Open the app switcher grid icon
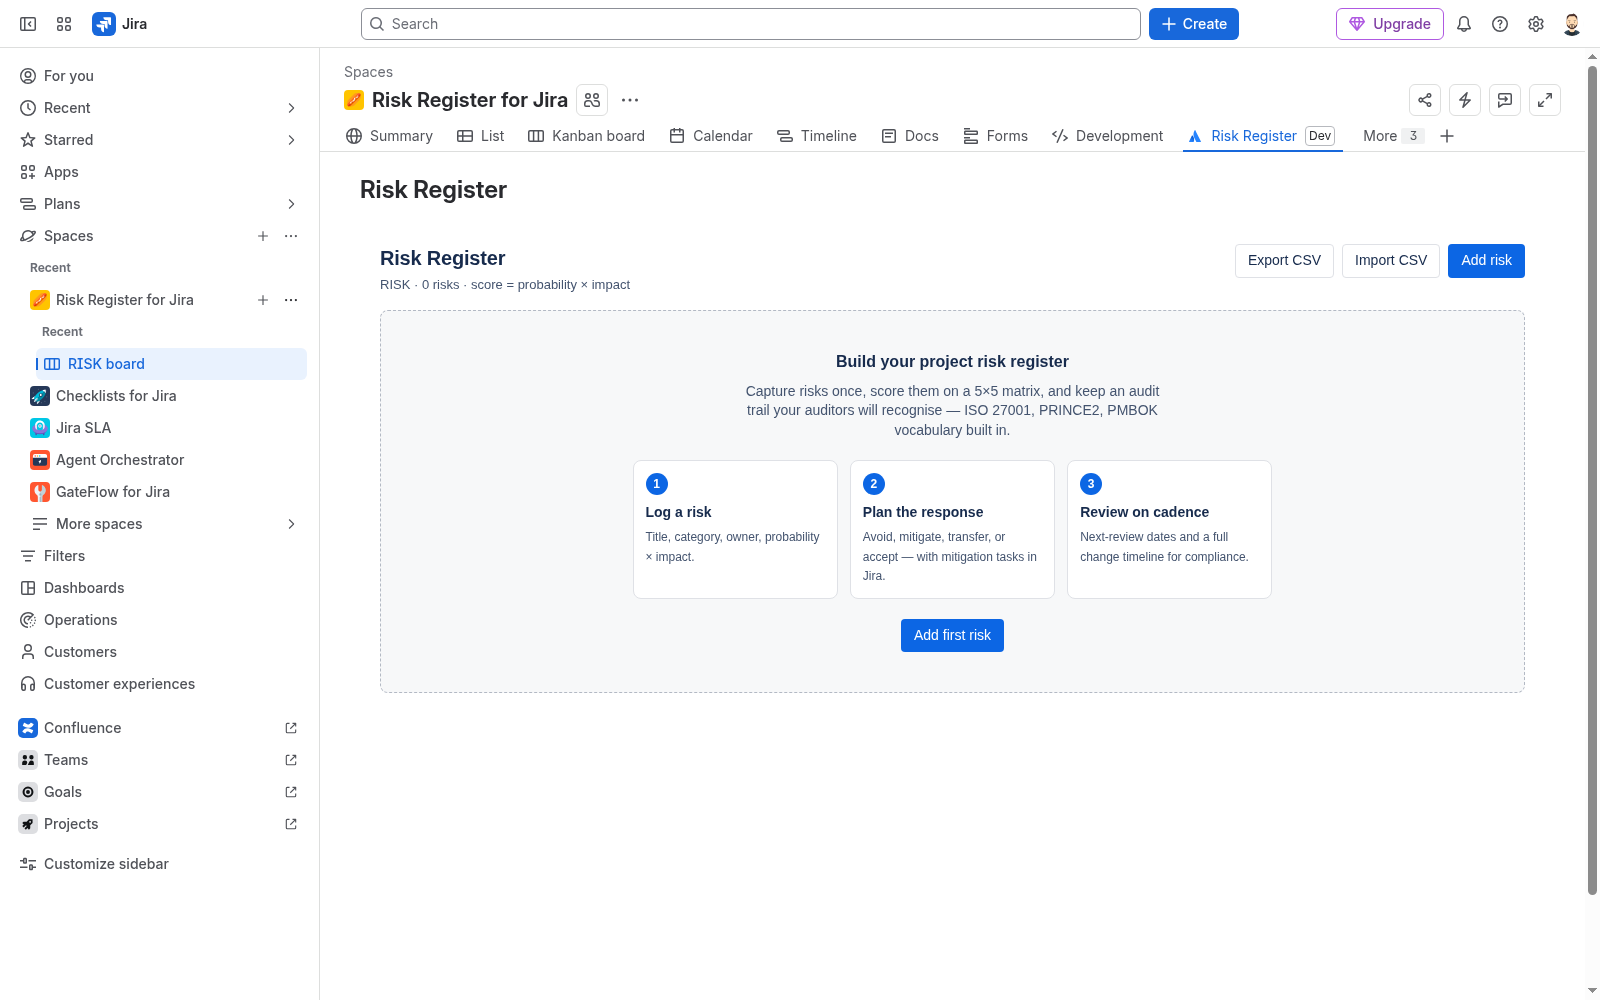This screenshot has width=1600, height=1000. 64,24
